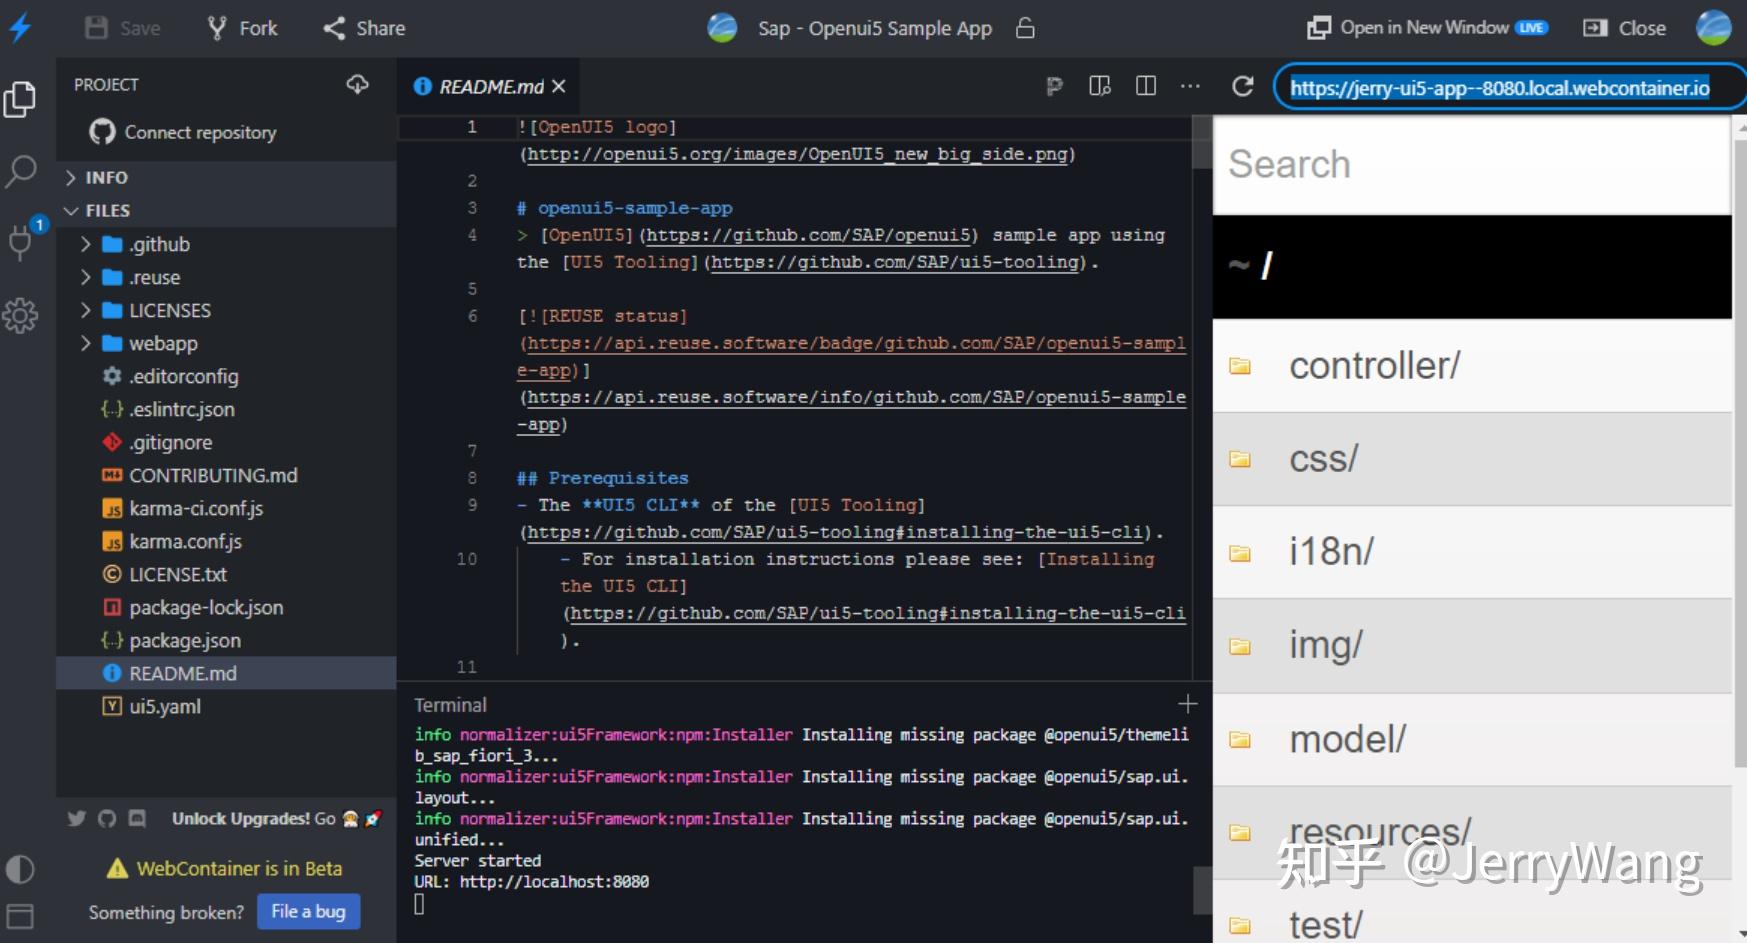Select the preview URL address bar
1747x943 pixels.
pyautogui.click(x=1500, y=87)
